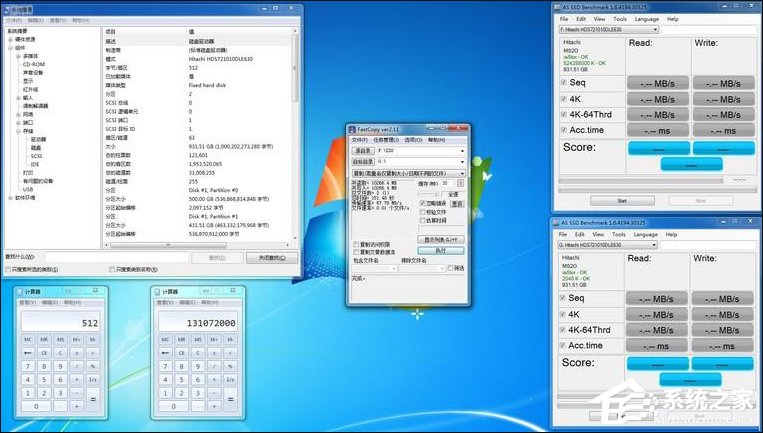Open the drive dropdown in top AS SSD window
The height and width of the screenshot is (433, 763).
tap(607, 30)
